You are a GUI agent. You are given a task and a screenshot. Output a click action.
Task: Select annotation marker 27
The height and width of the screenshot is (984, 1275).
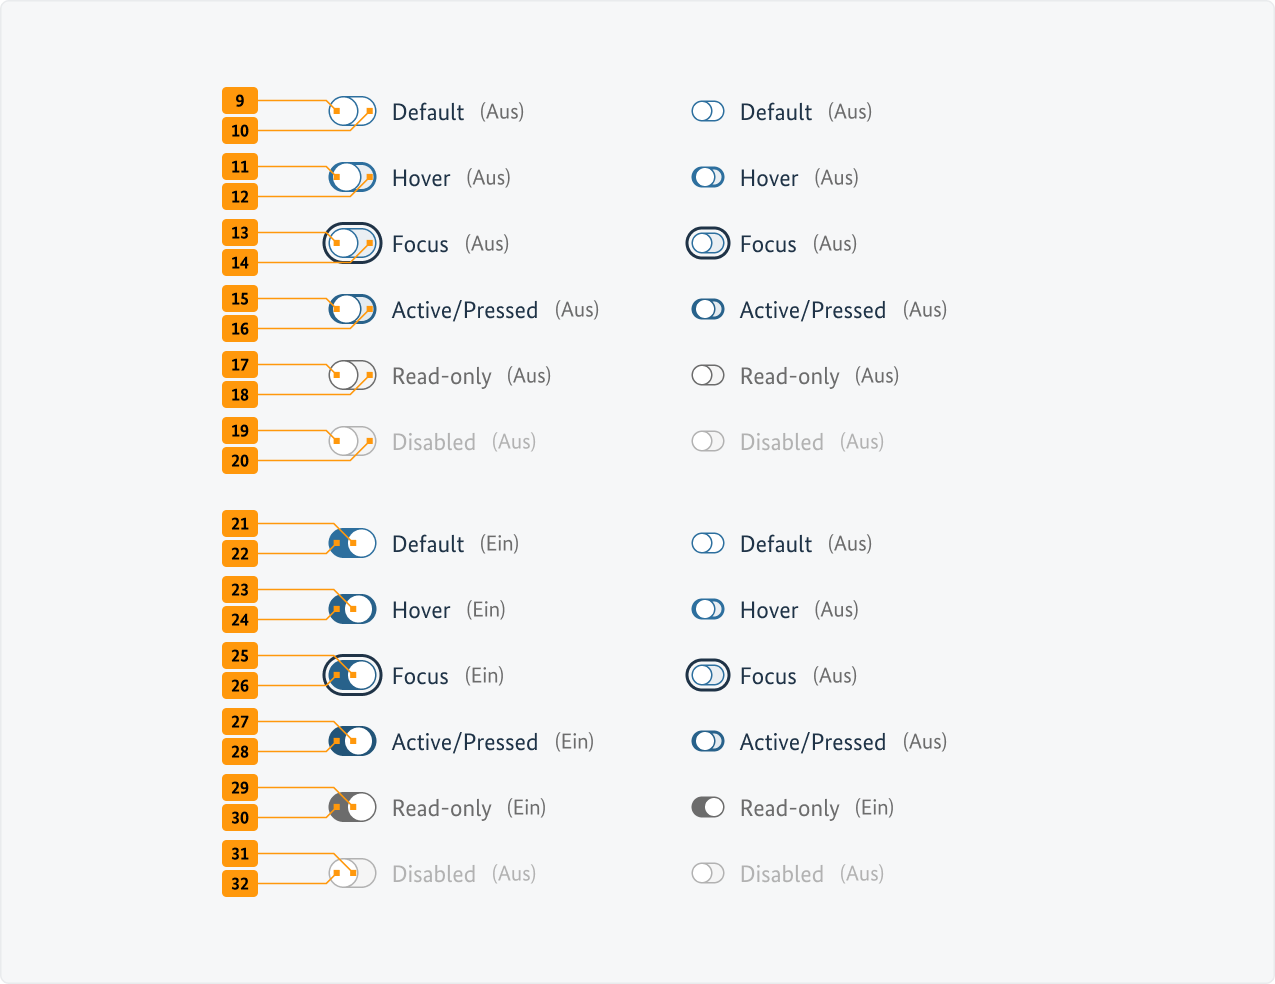(x=239, y=721)
